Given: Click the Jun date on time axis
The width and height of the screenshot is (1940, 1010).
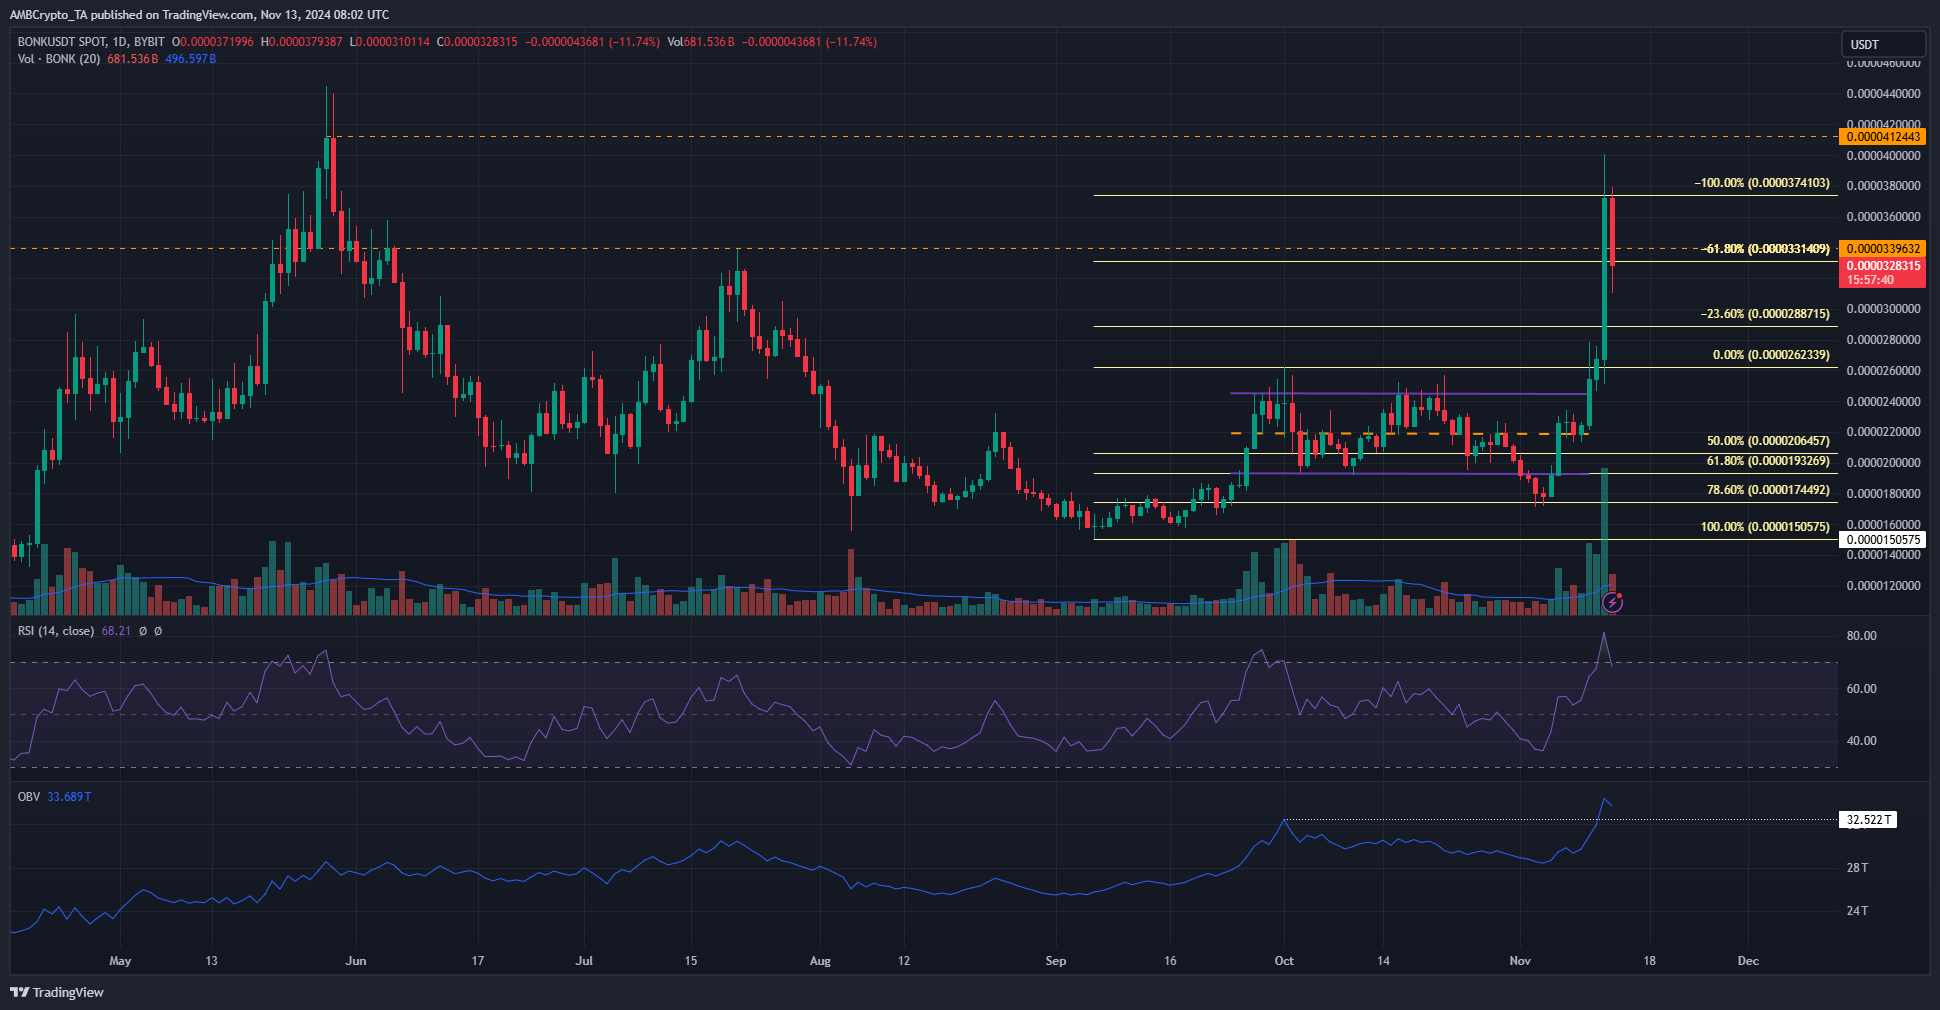Looking at the screenshot, I should pos(356,961).
